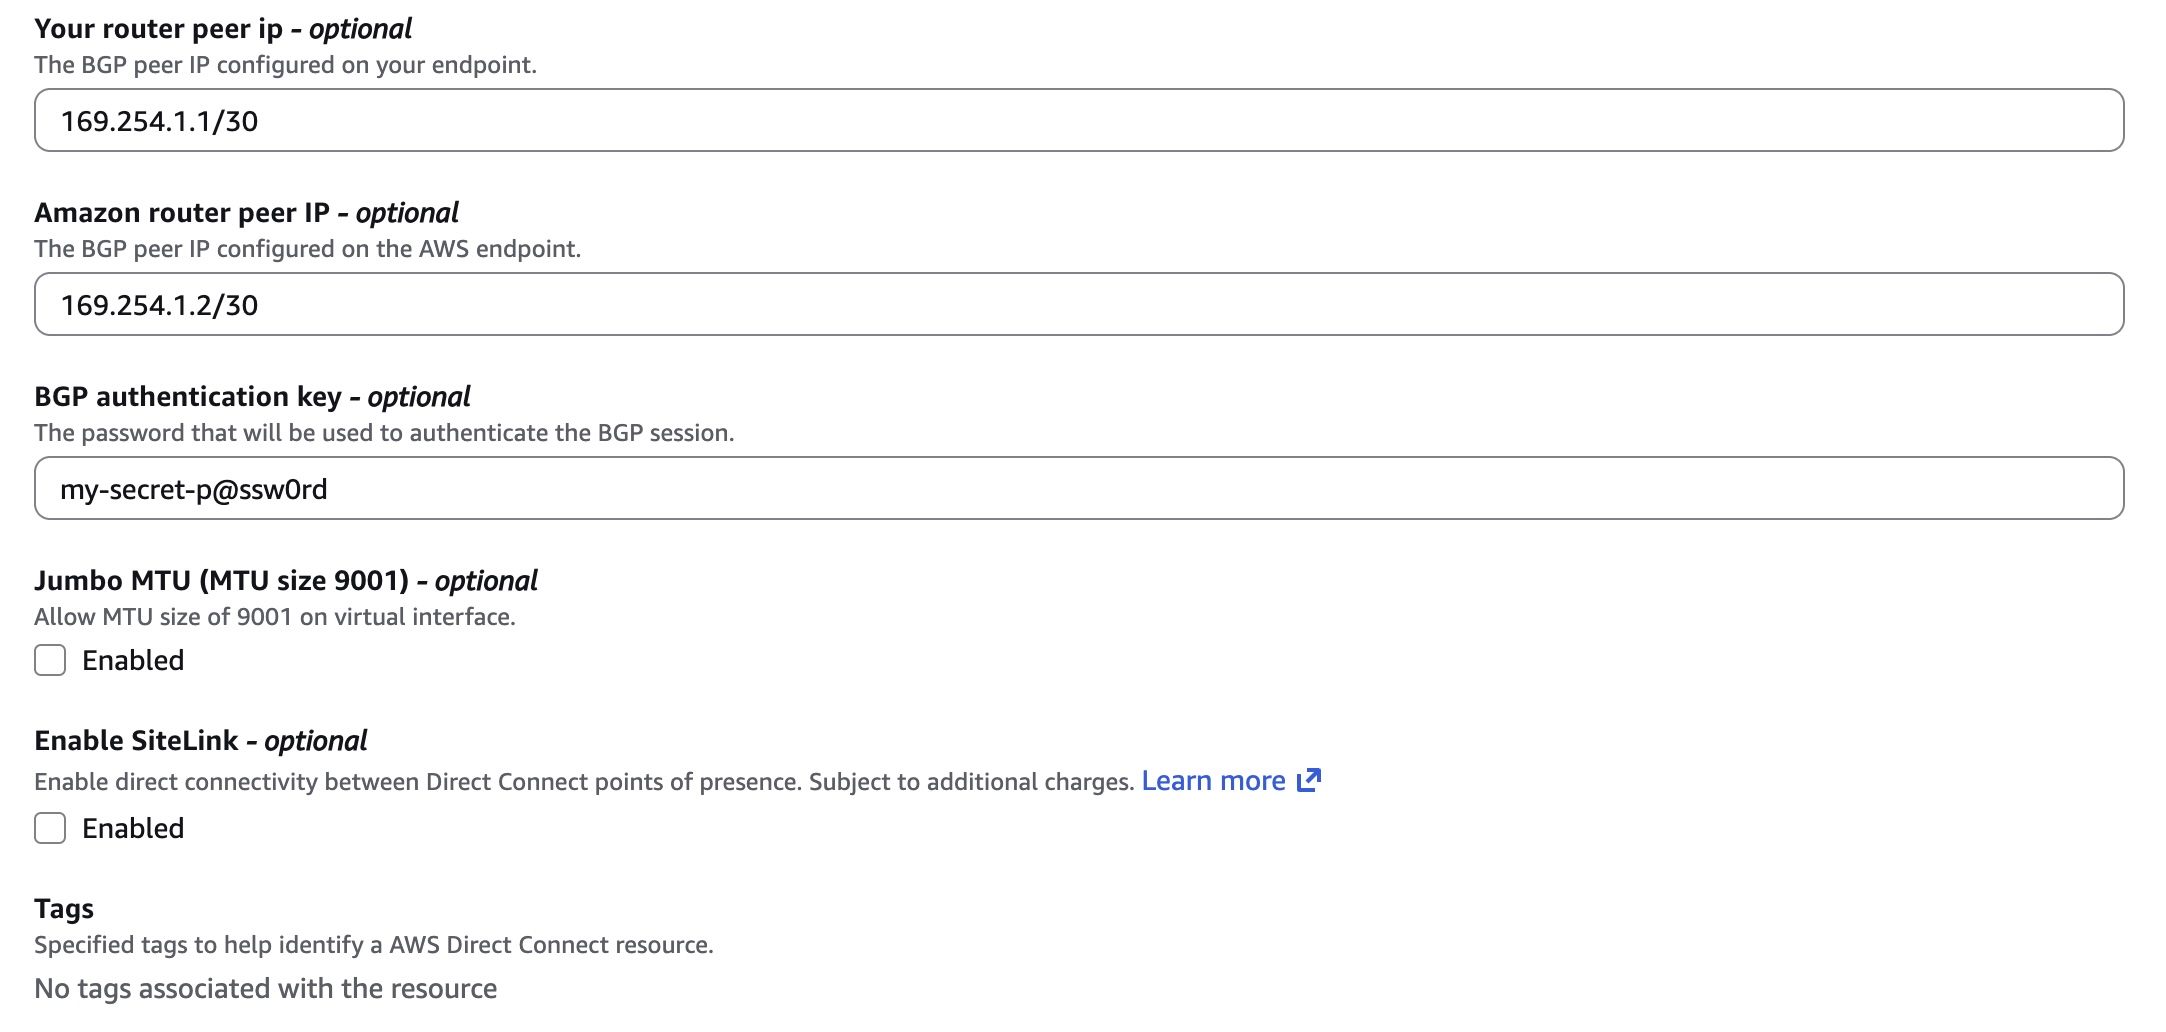Click the Tags section heading

click(x=63, y=908)
